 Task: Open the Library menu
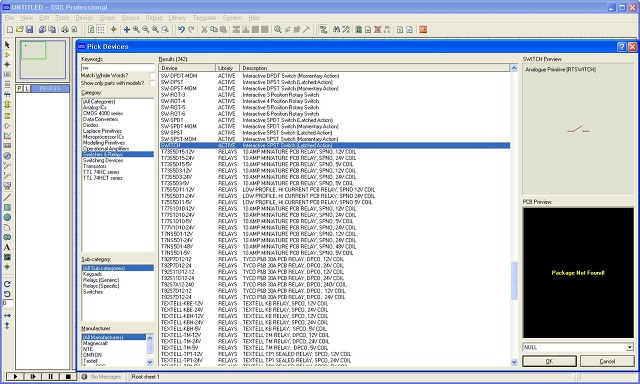click(x=177, y=18)
